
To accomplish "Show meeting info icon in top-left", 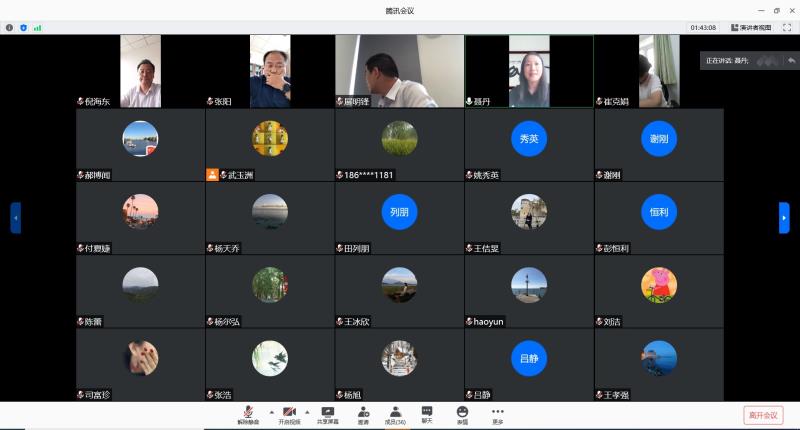I will [10, 27].
